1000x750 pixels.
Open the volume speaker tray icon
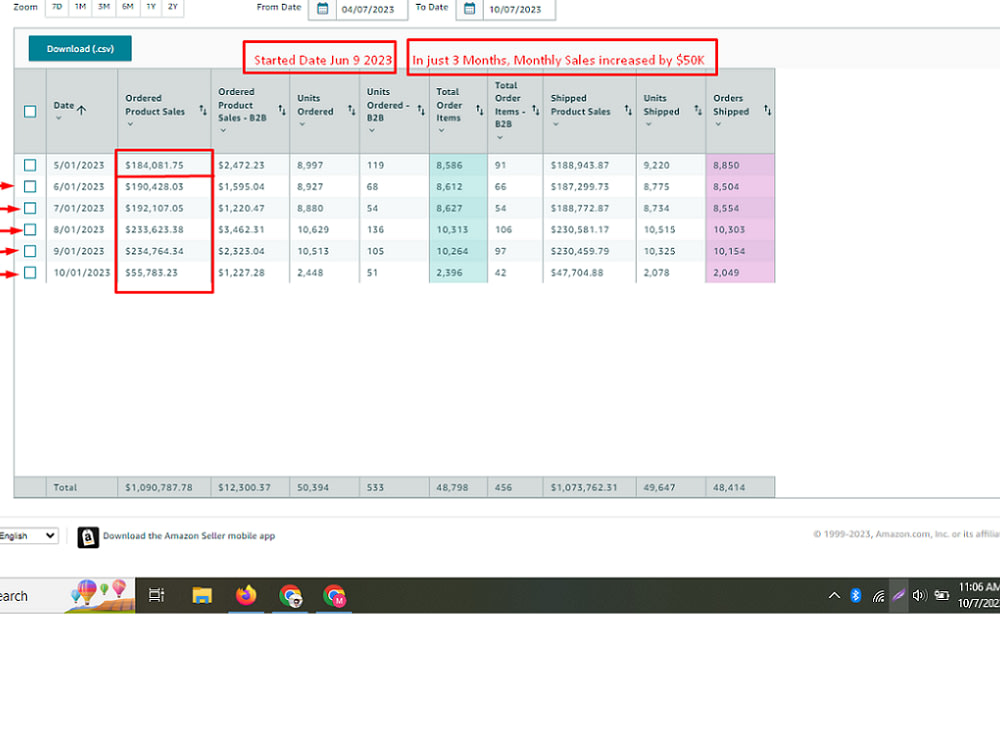(x=919, y=596)
